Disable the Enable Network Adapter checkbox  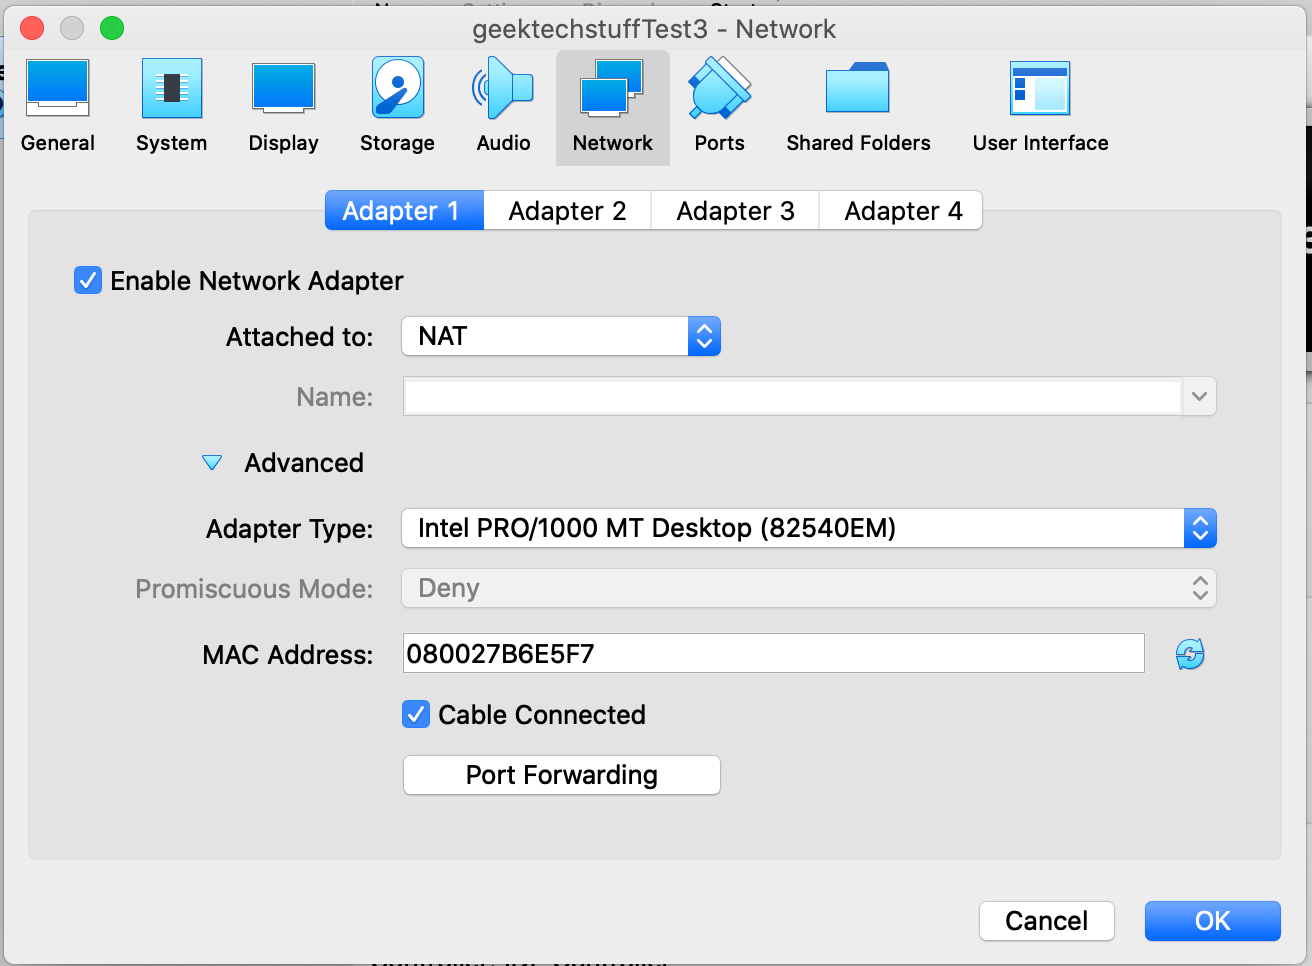tap(87, 280)
